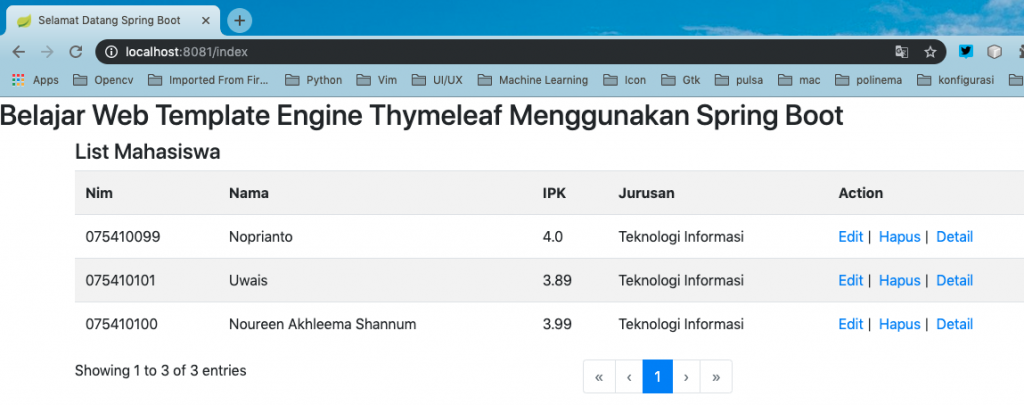Click IPK value 4.0
1024x405 pixels.
(552, 237)
